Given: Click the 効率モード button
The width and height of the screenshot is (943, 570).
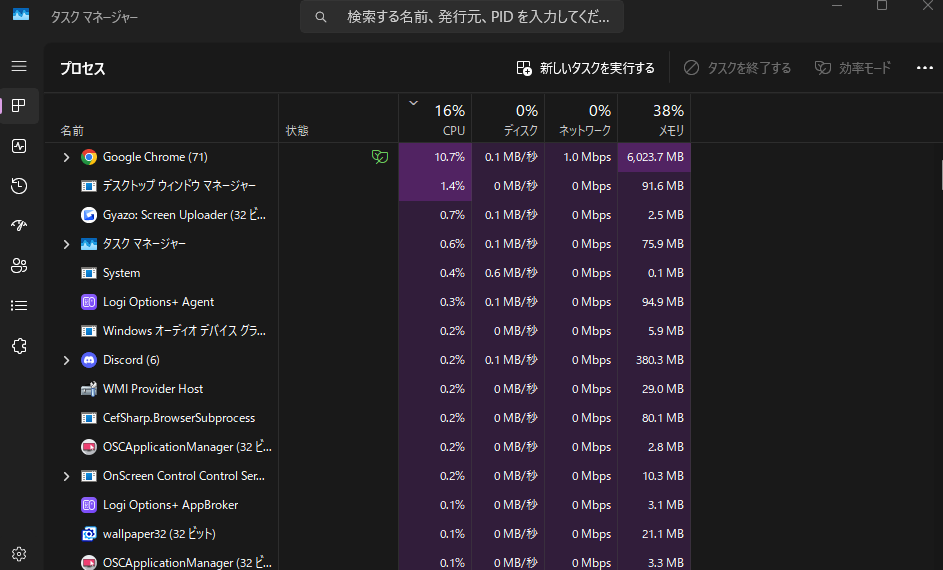Looking at the screenshot, I should [853, 68].
